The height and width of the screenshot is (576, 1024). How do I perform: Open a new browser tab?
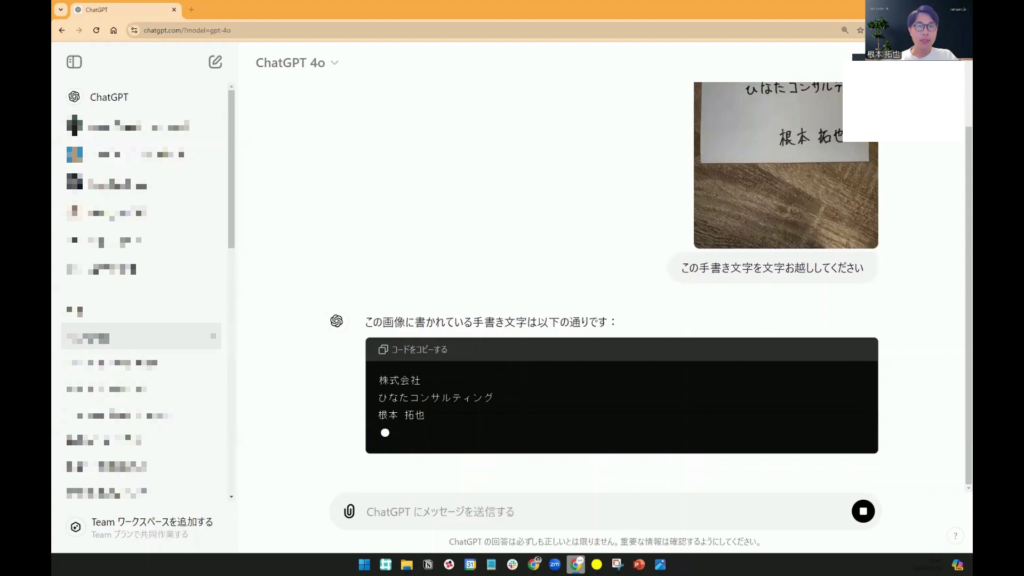tap(191, 9)
